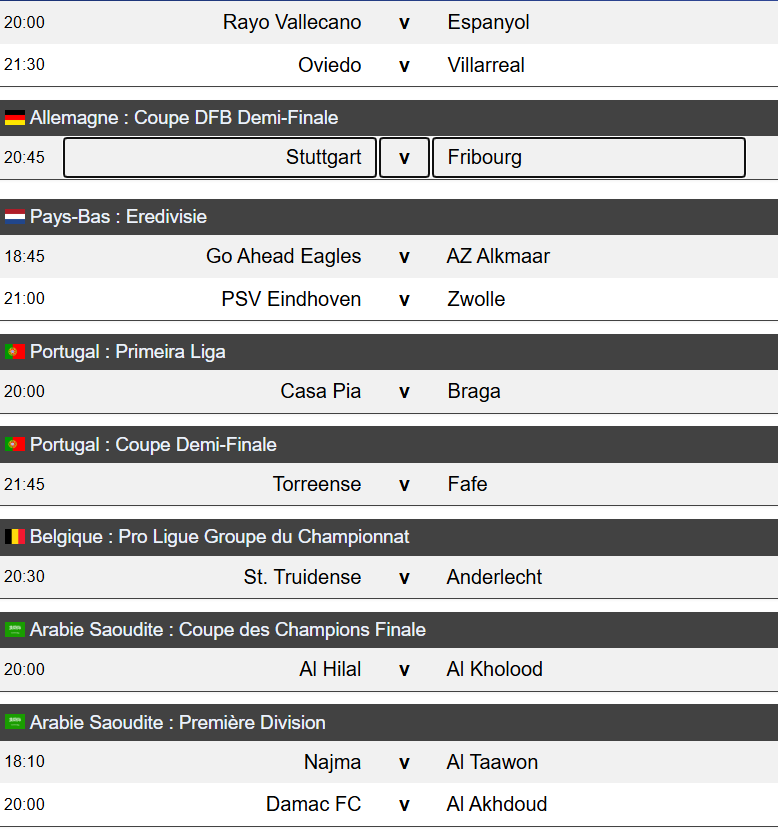778x830 pixels.
Task: Click the Saudi flag beside Coupe des Champions
Action: [15, 630]
